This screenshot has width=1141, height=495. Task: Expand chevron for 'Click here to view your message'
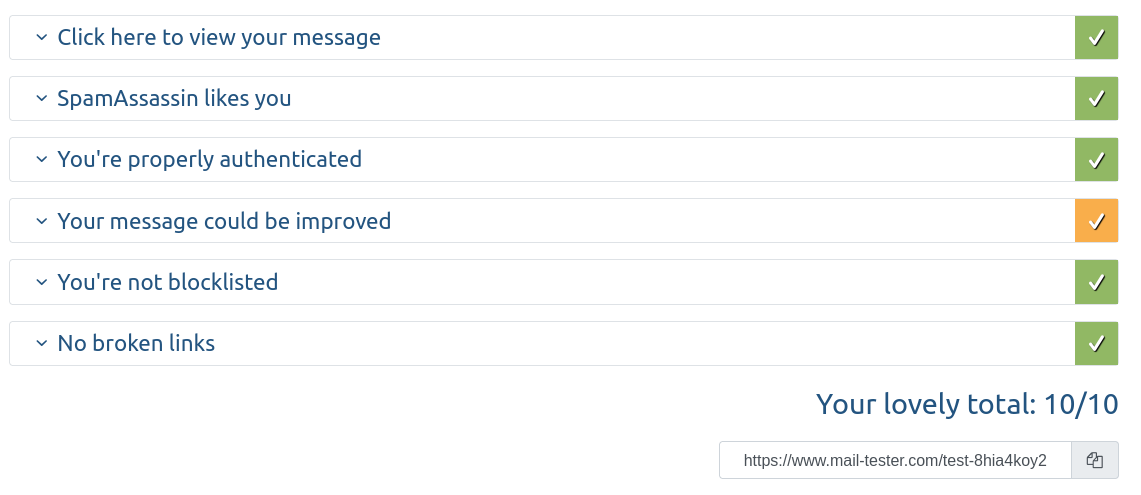coord(41,38)
